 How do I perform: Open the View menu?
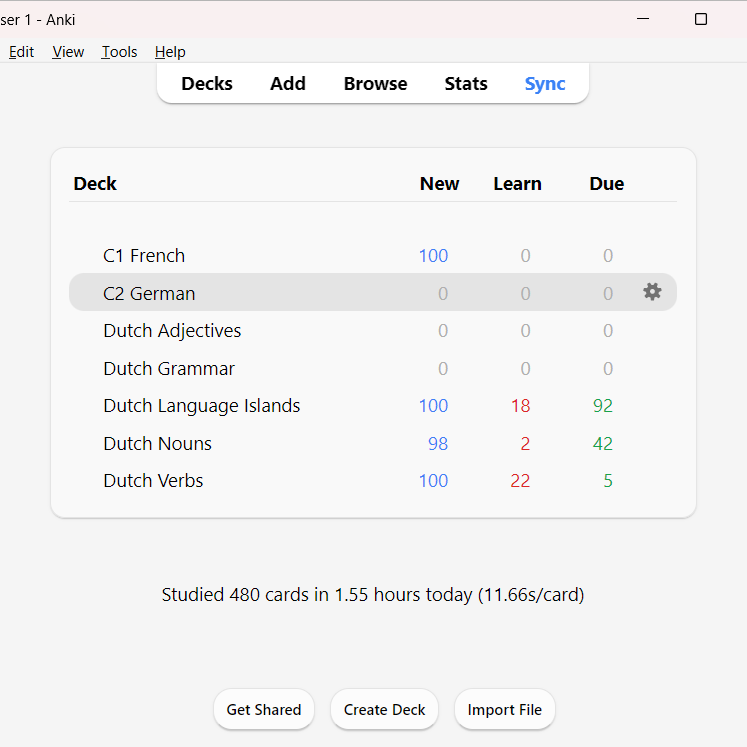point(68,52)
